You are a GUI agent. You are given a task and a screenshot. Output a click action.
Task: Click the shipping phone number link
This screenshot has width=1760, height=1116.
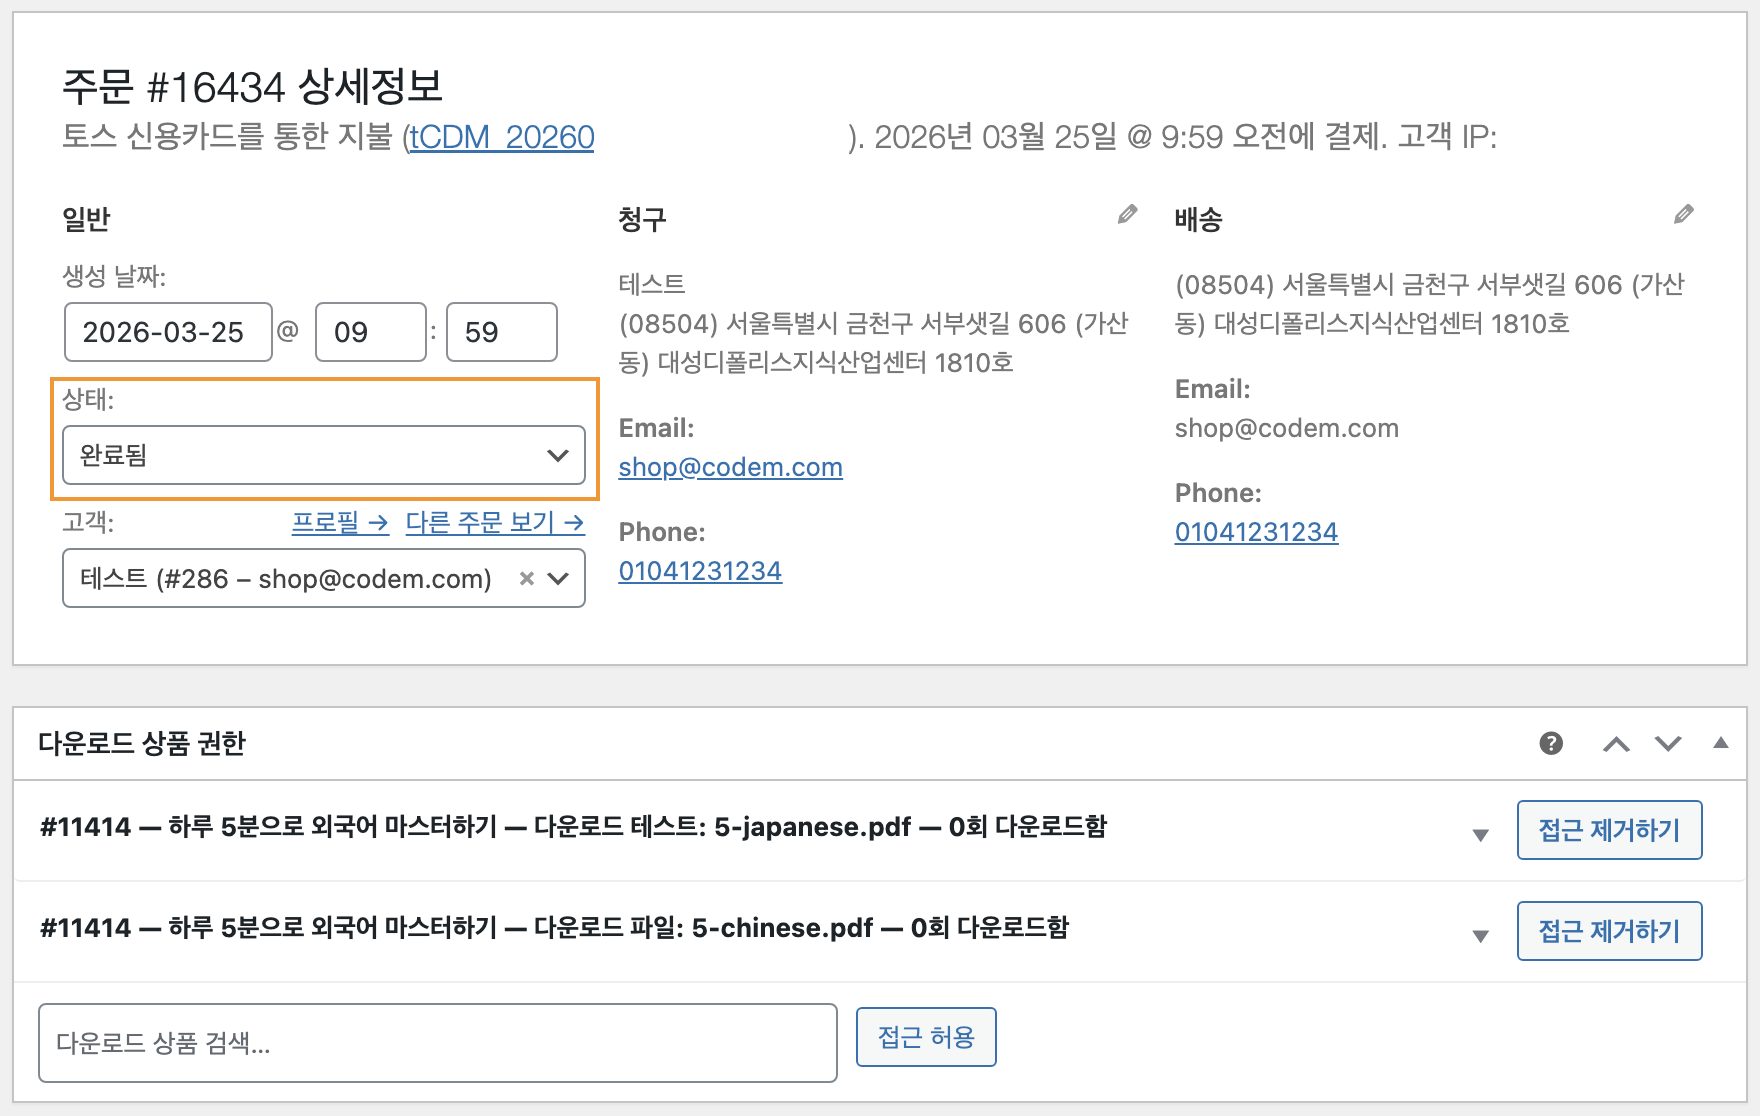pos(1255,532)
